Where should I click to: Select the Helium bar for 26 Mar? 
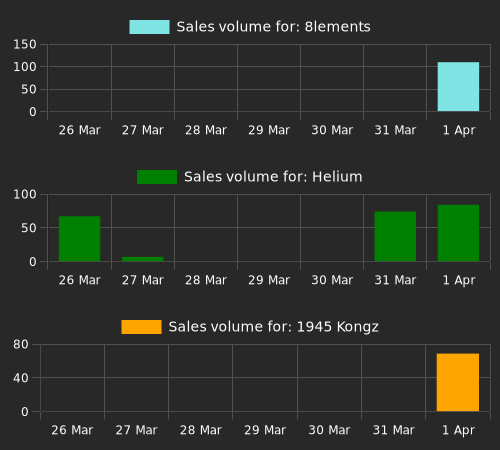click(x=80, y=239)
